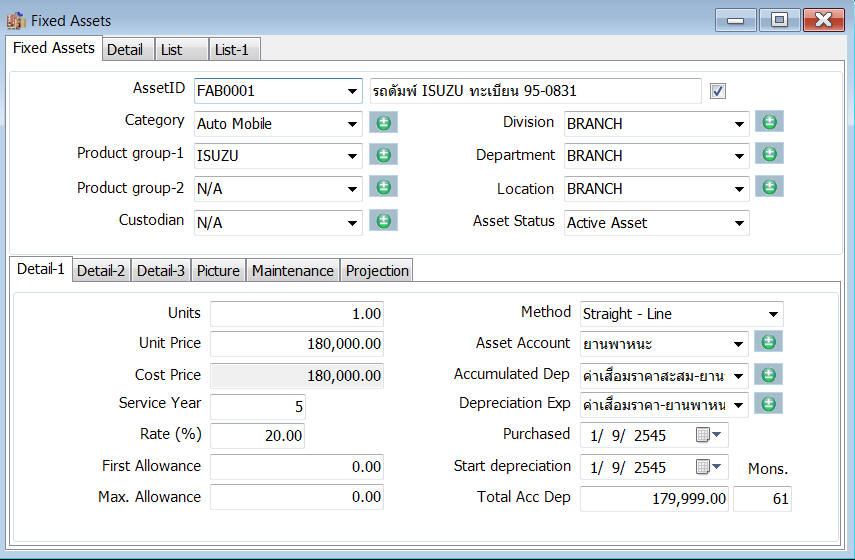This screenshot has height=560, width=855.
Task: Expand the Asset Account dropdown
Action: point(738,344)
